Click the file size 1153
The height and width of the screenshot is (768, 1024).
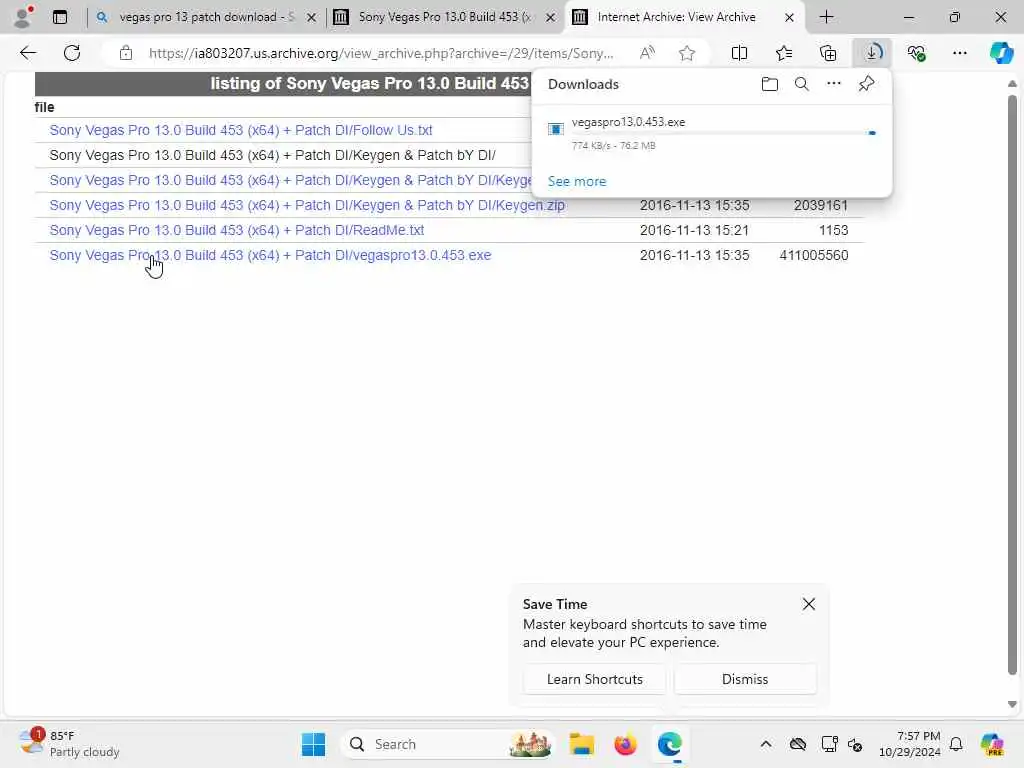tap(833, 230)
